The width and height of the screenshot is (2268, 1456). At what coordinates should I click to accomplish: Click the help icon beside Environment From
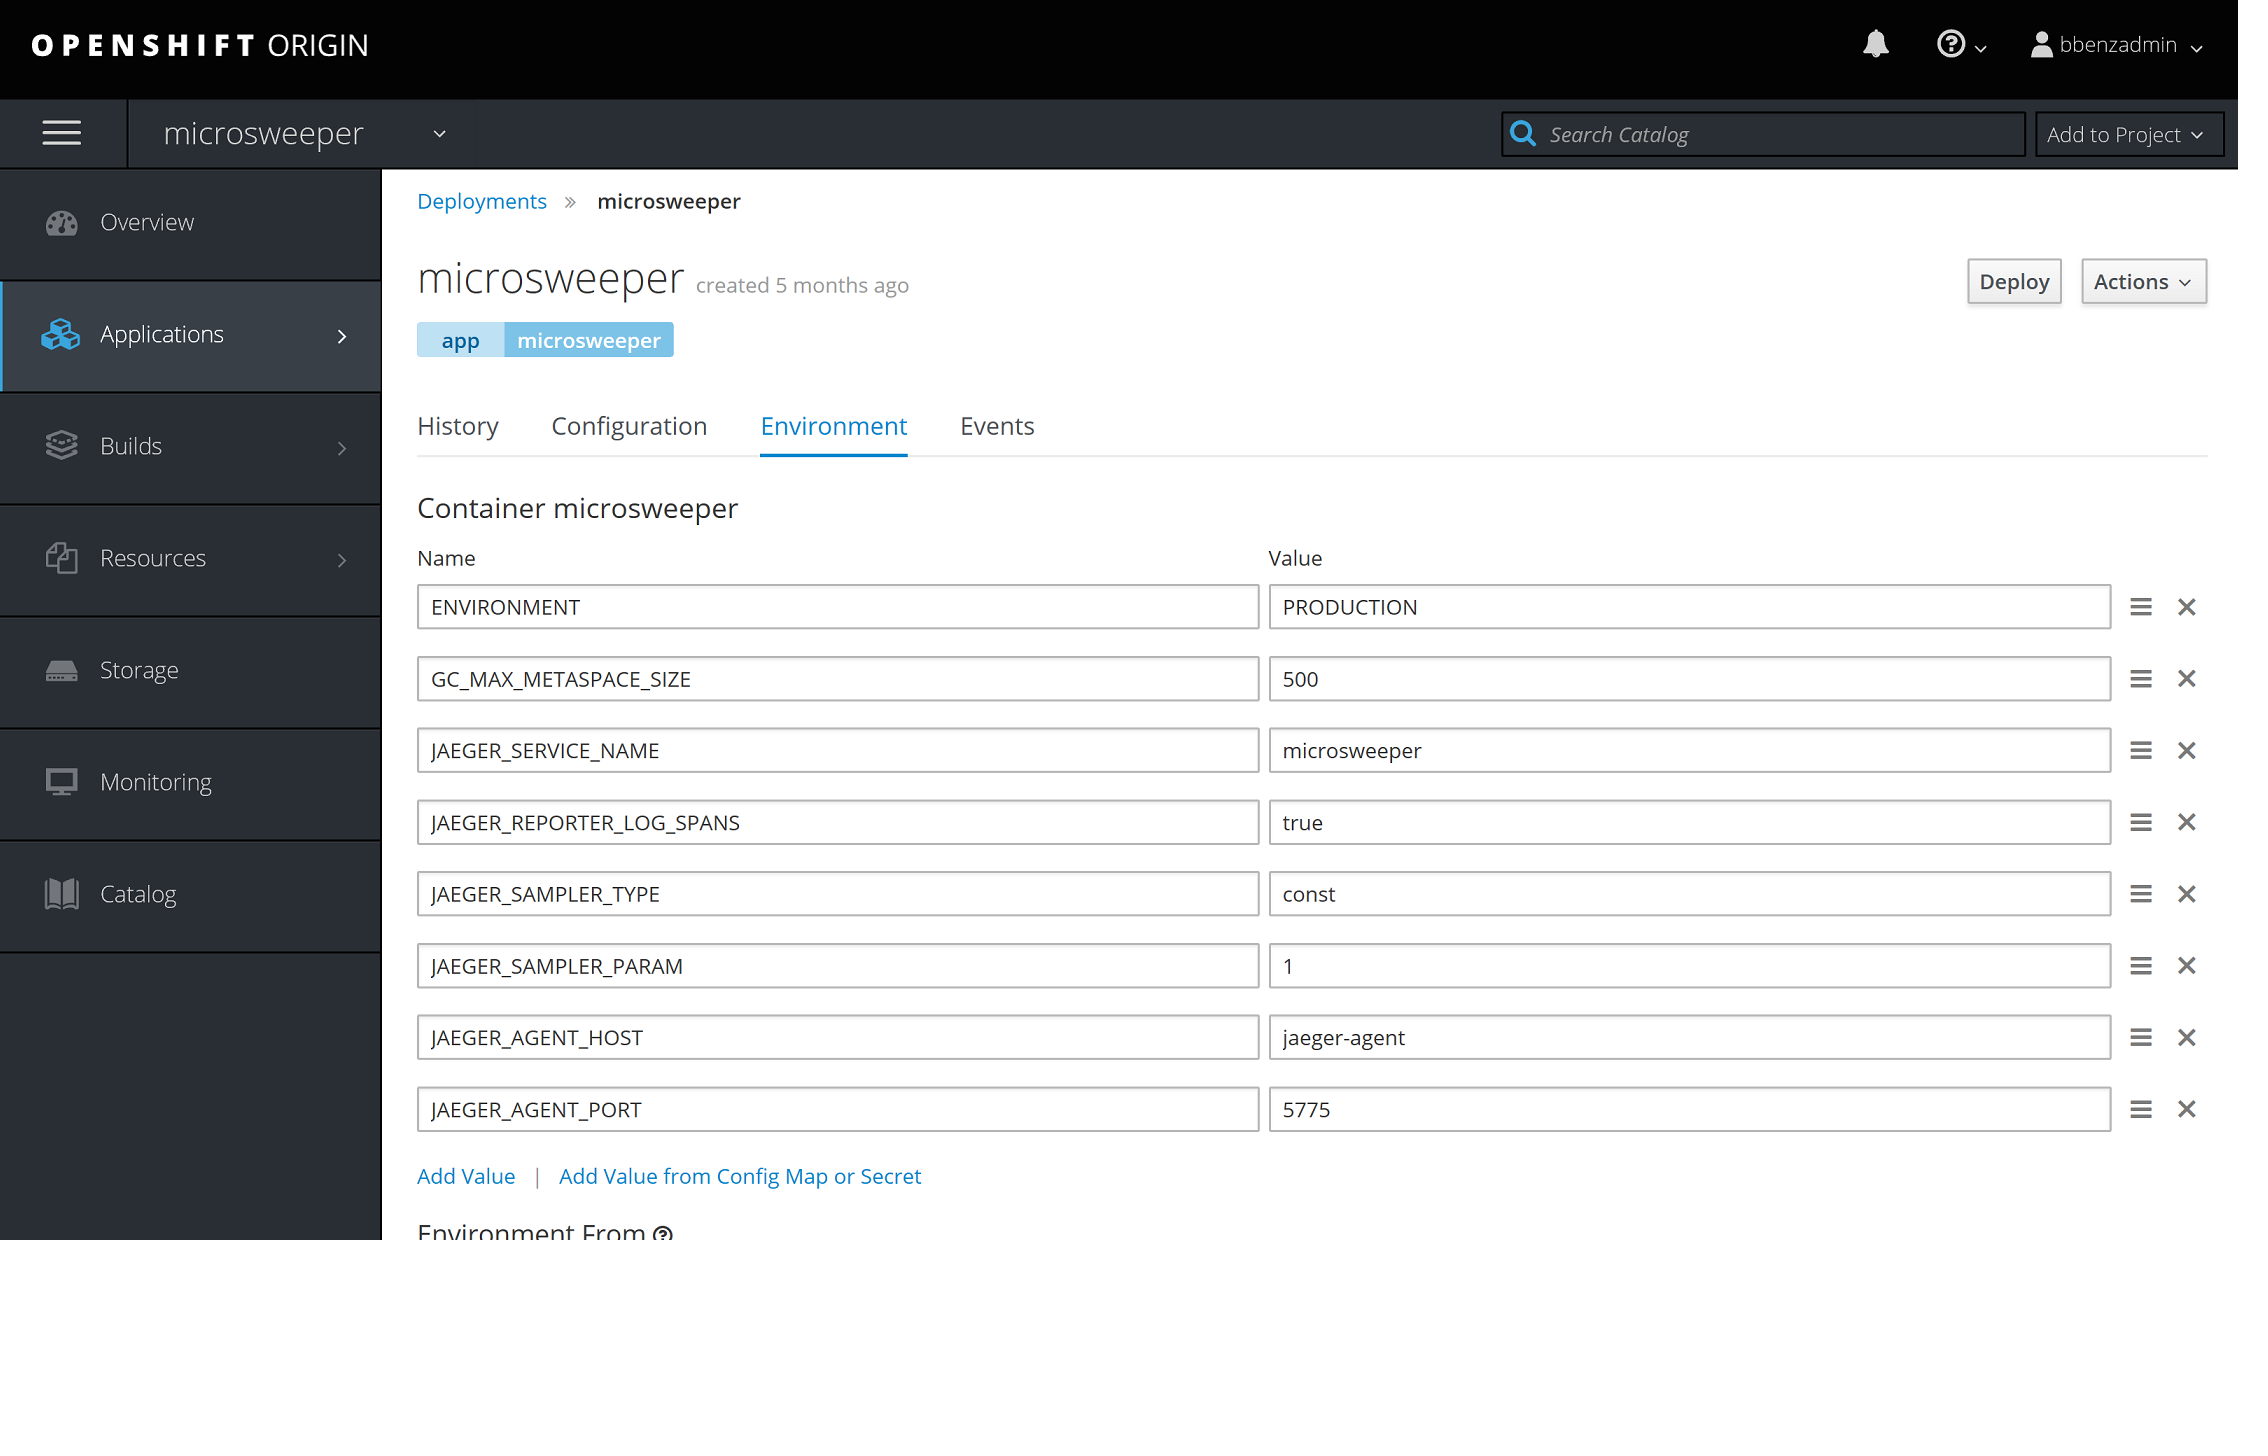click(663, 1232)
